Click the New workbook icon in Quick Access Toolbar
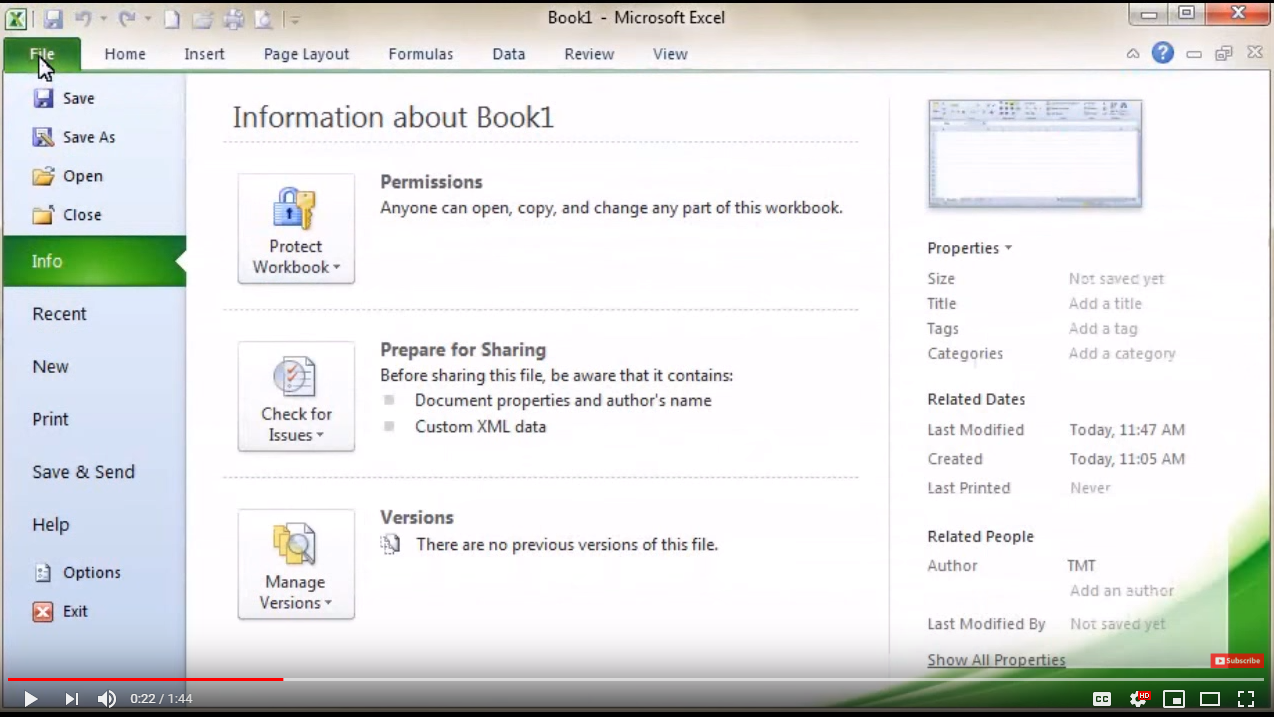The image size is (1274, 717). click(x=172, y=18)
